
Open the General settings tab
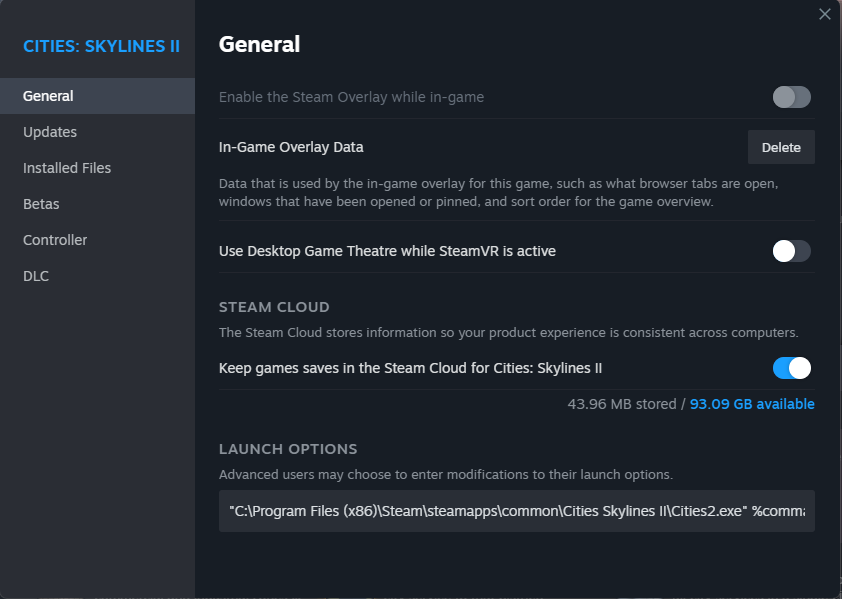[x=97, y=96]
